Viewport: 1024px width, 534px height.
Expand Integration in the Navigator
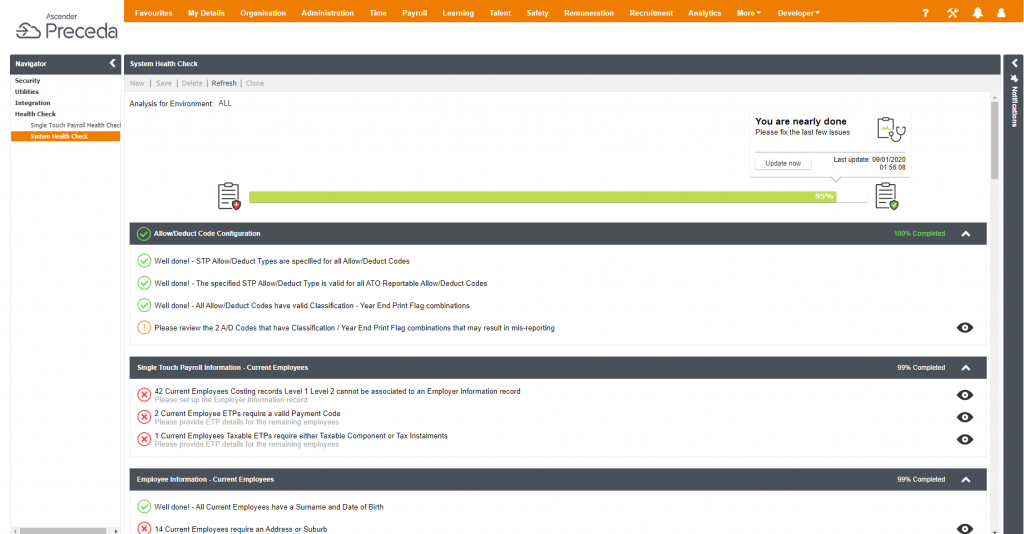pos(33,102)
